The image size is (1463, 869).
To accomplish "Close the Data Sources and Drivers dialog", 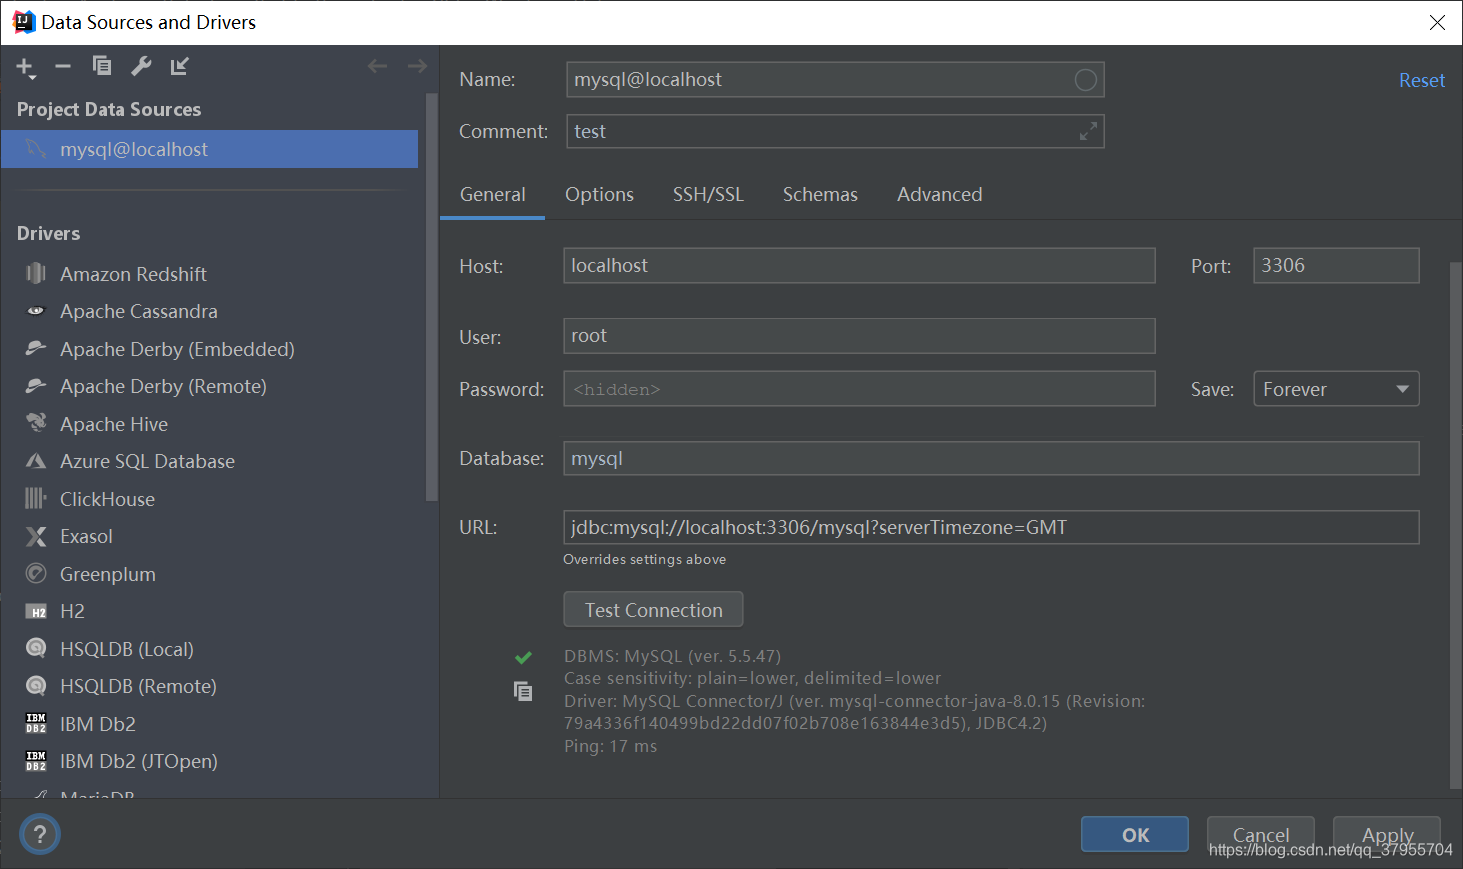I will 1437,22.
